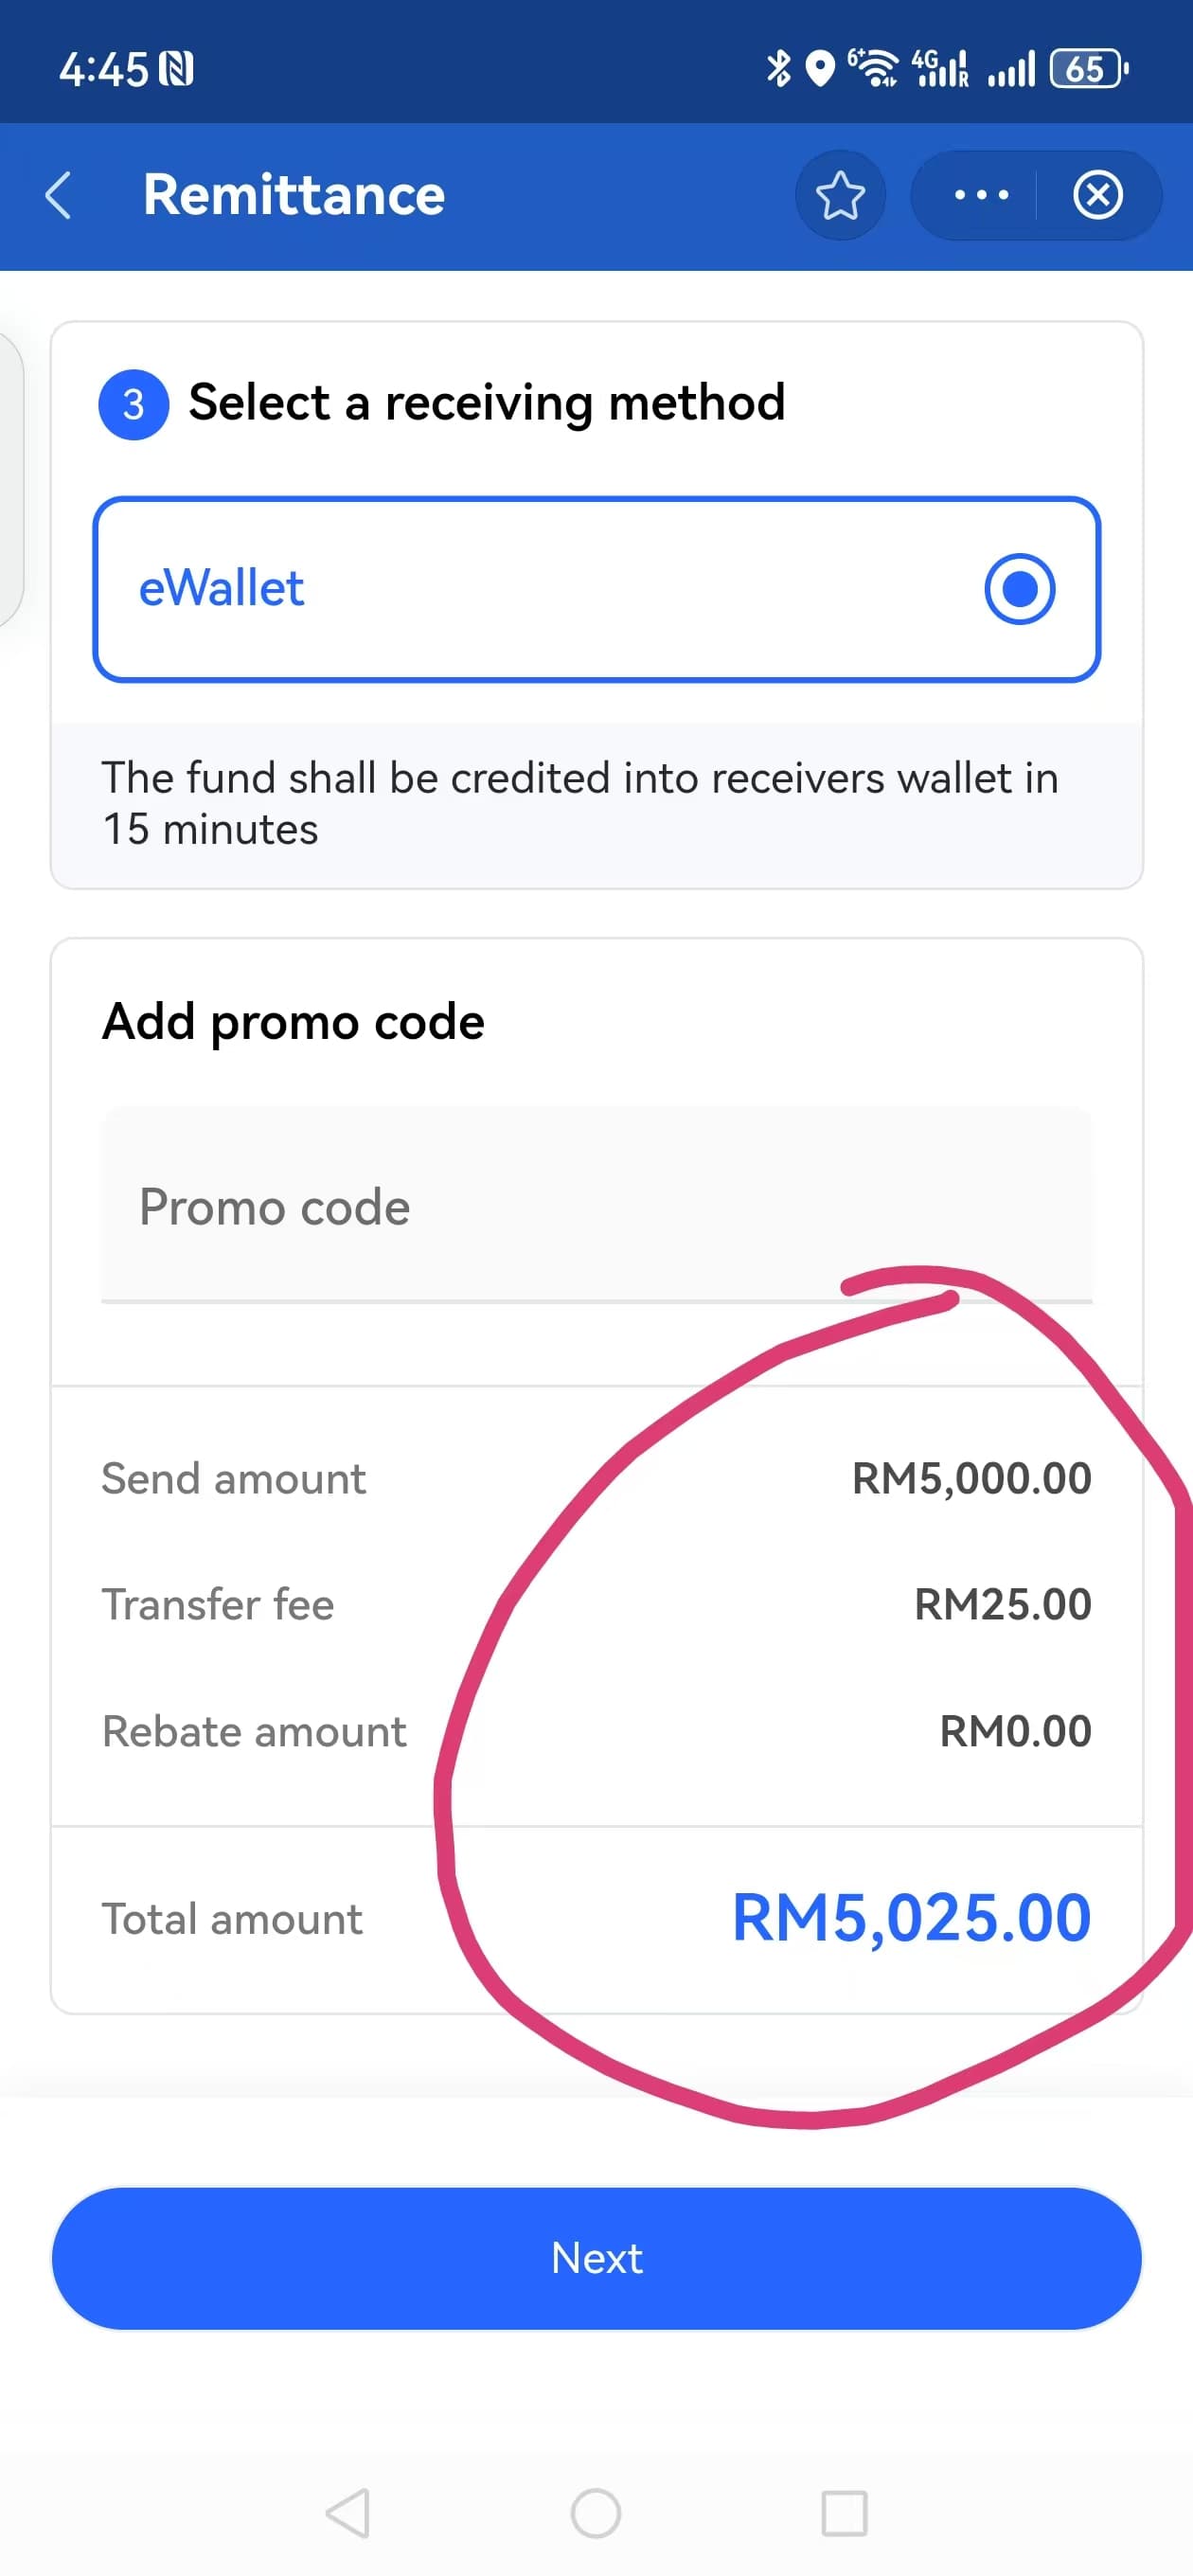Viewport: 1193px width, 2576px height.
Task: Close the mini app with X icon
Action: [1098, 195]
